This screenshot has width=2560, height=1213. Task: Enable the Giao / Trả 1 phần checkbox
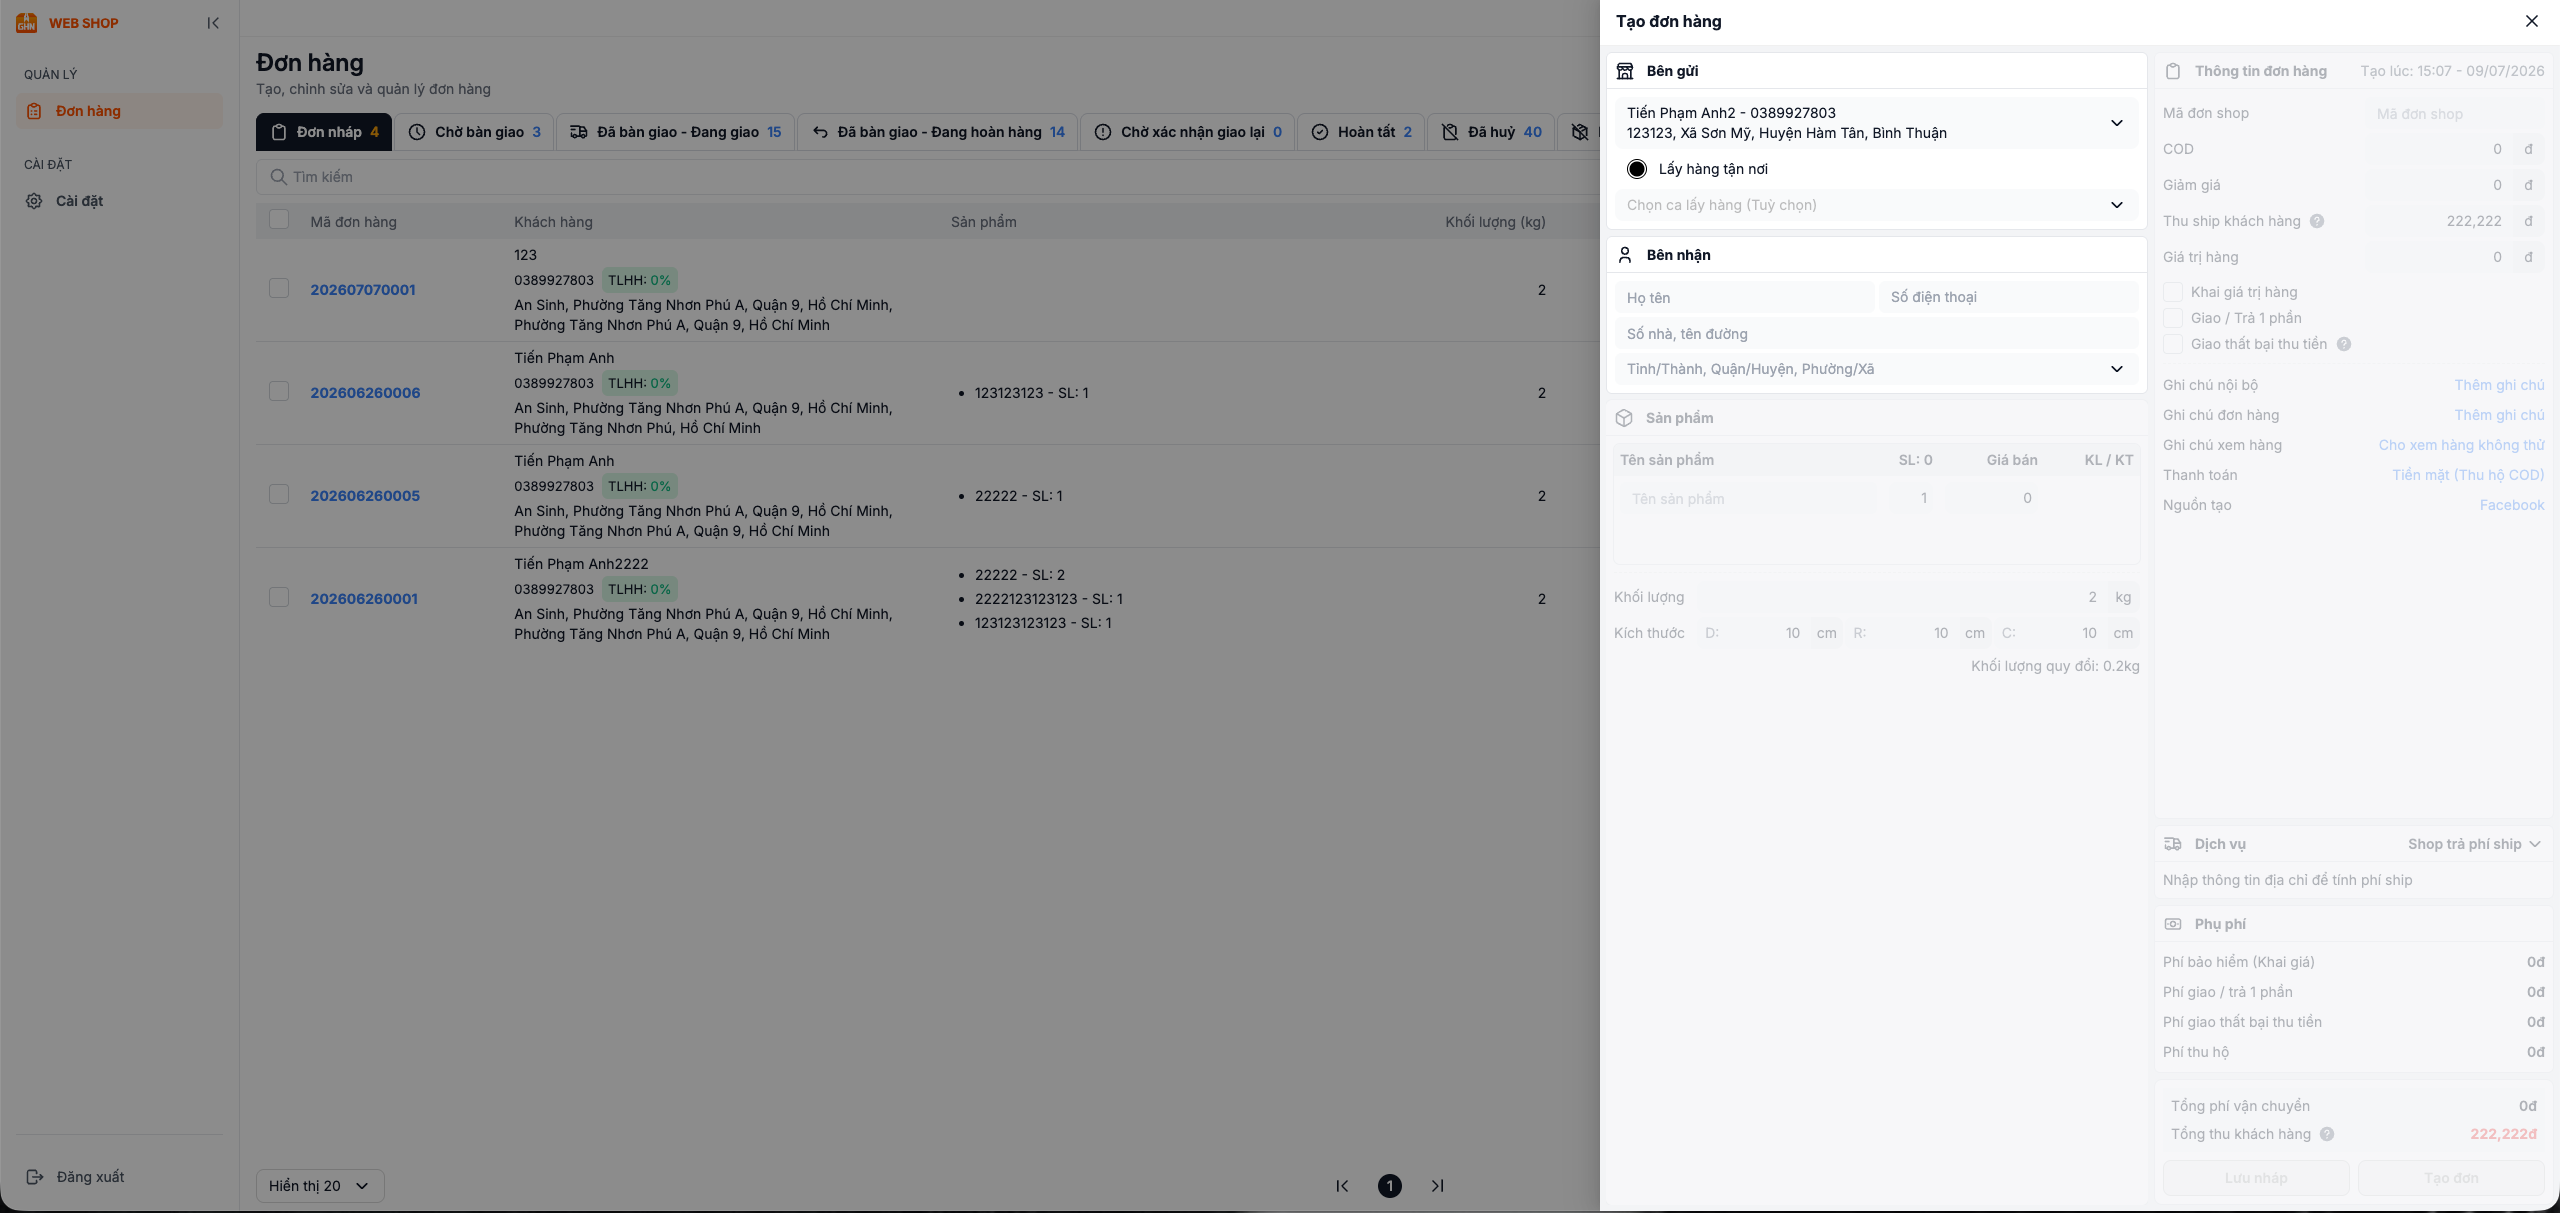tap(2173, 318)
